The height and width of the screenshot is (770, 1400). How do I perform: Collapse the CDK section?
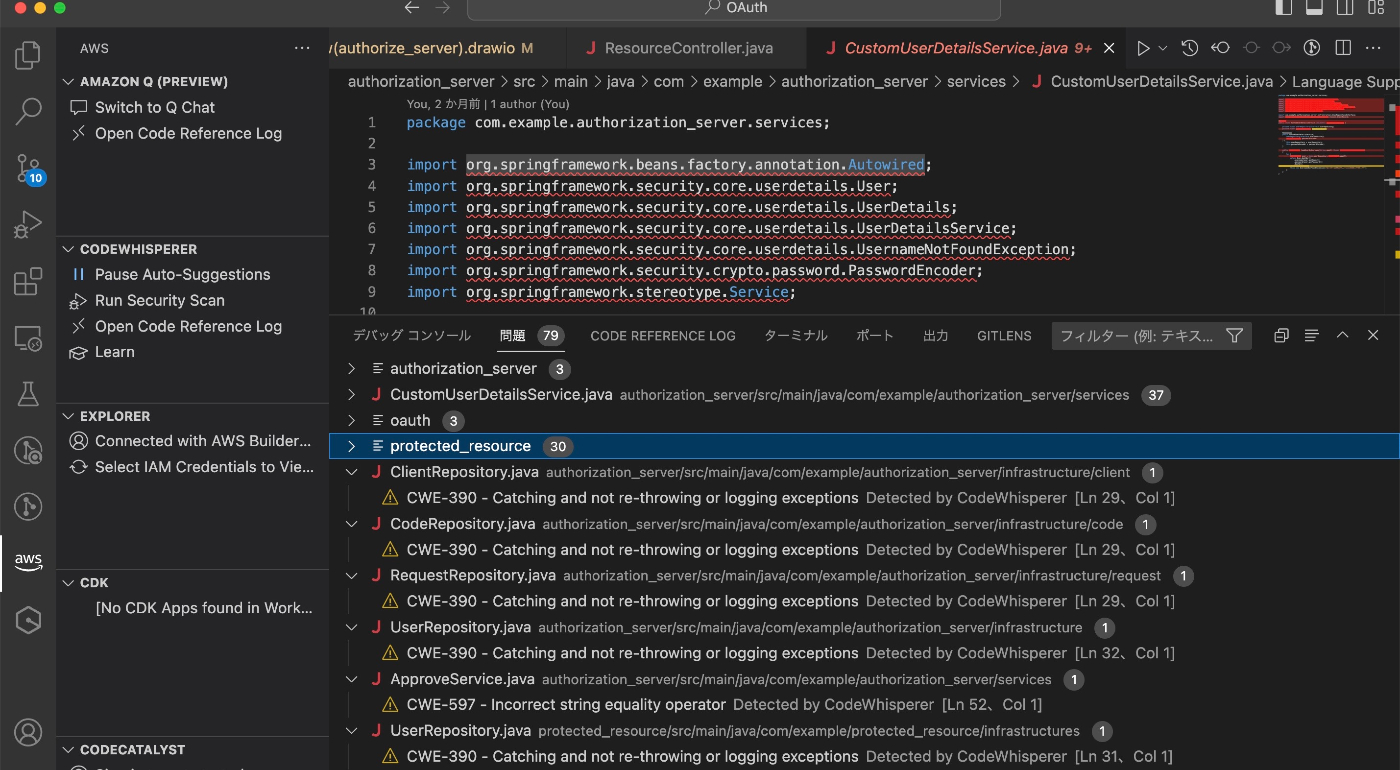pos(69,583)
